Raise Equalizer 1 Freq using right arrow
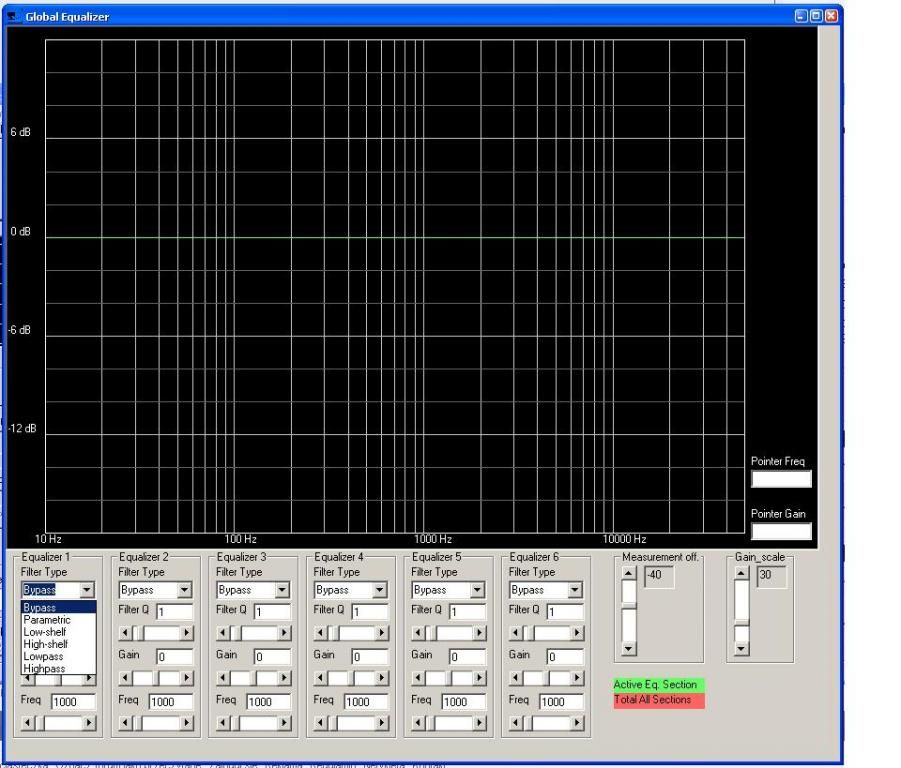 pyautogui.click(x=89, y=723)
